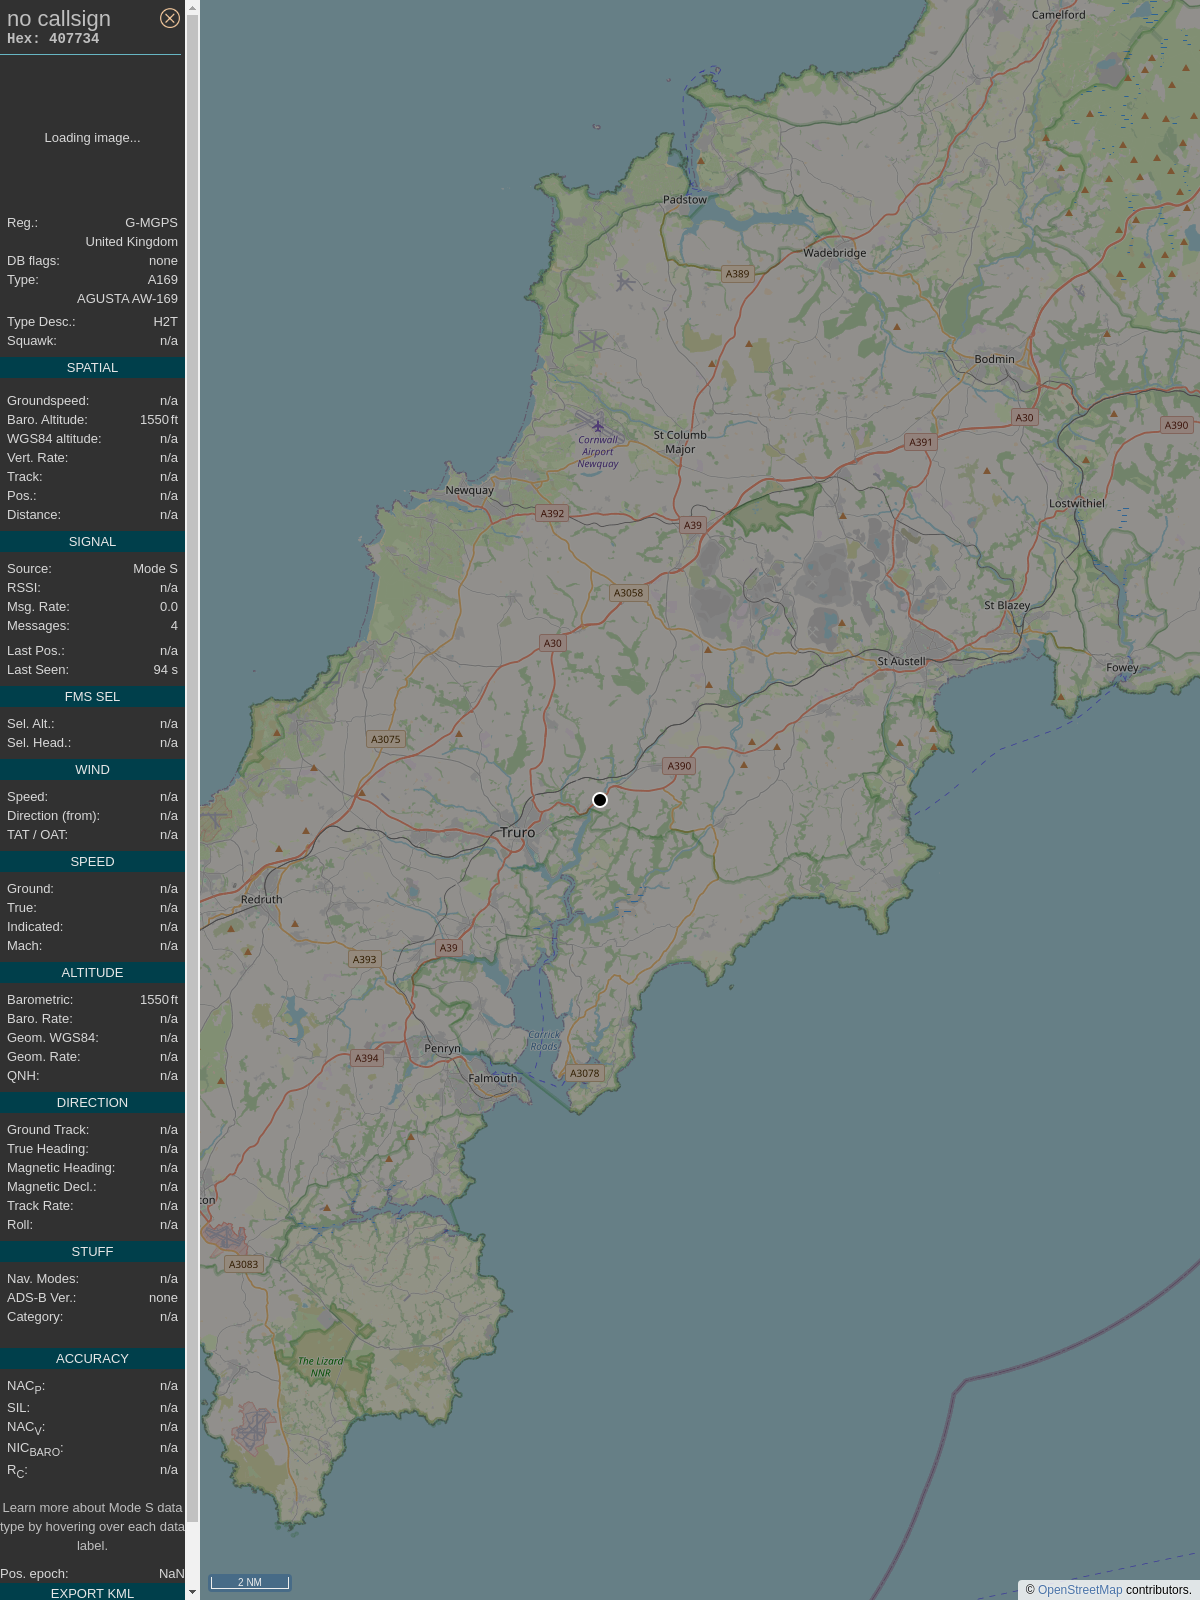This screenshot has width=1200, height=1600.
Task: Close the aircraft info panel
Action: coord(170,18)
